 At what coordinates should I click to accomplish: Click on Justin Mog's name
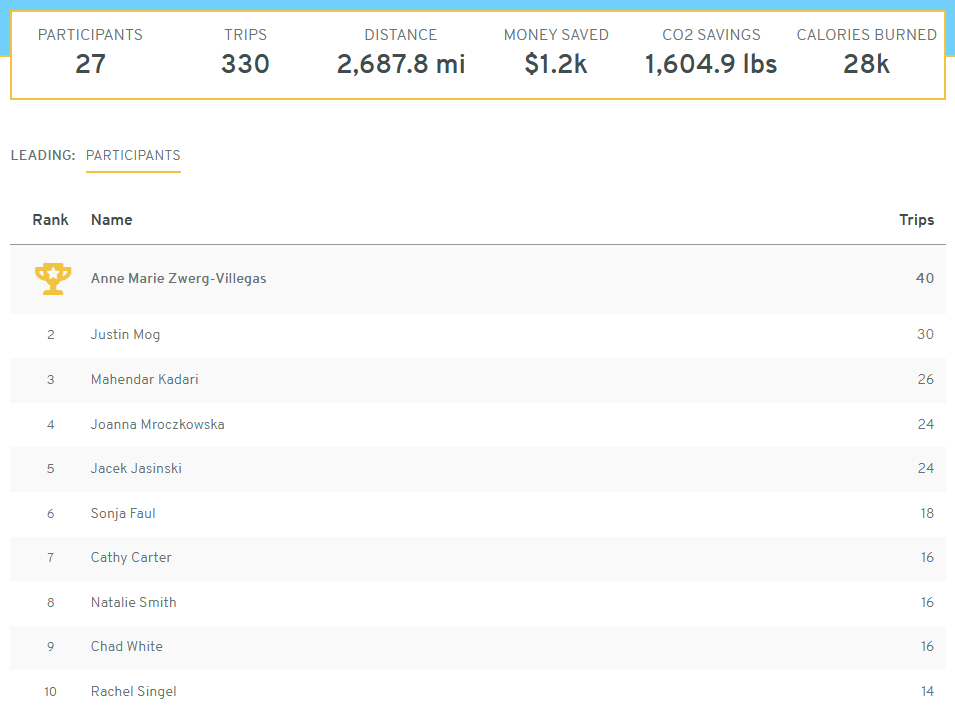coord(125,335)
